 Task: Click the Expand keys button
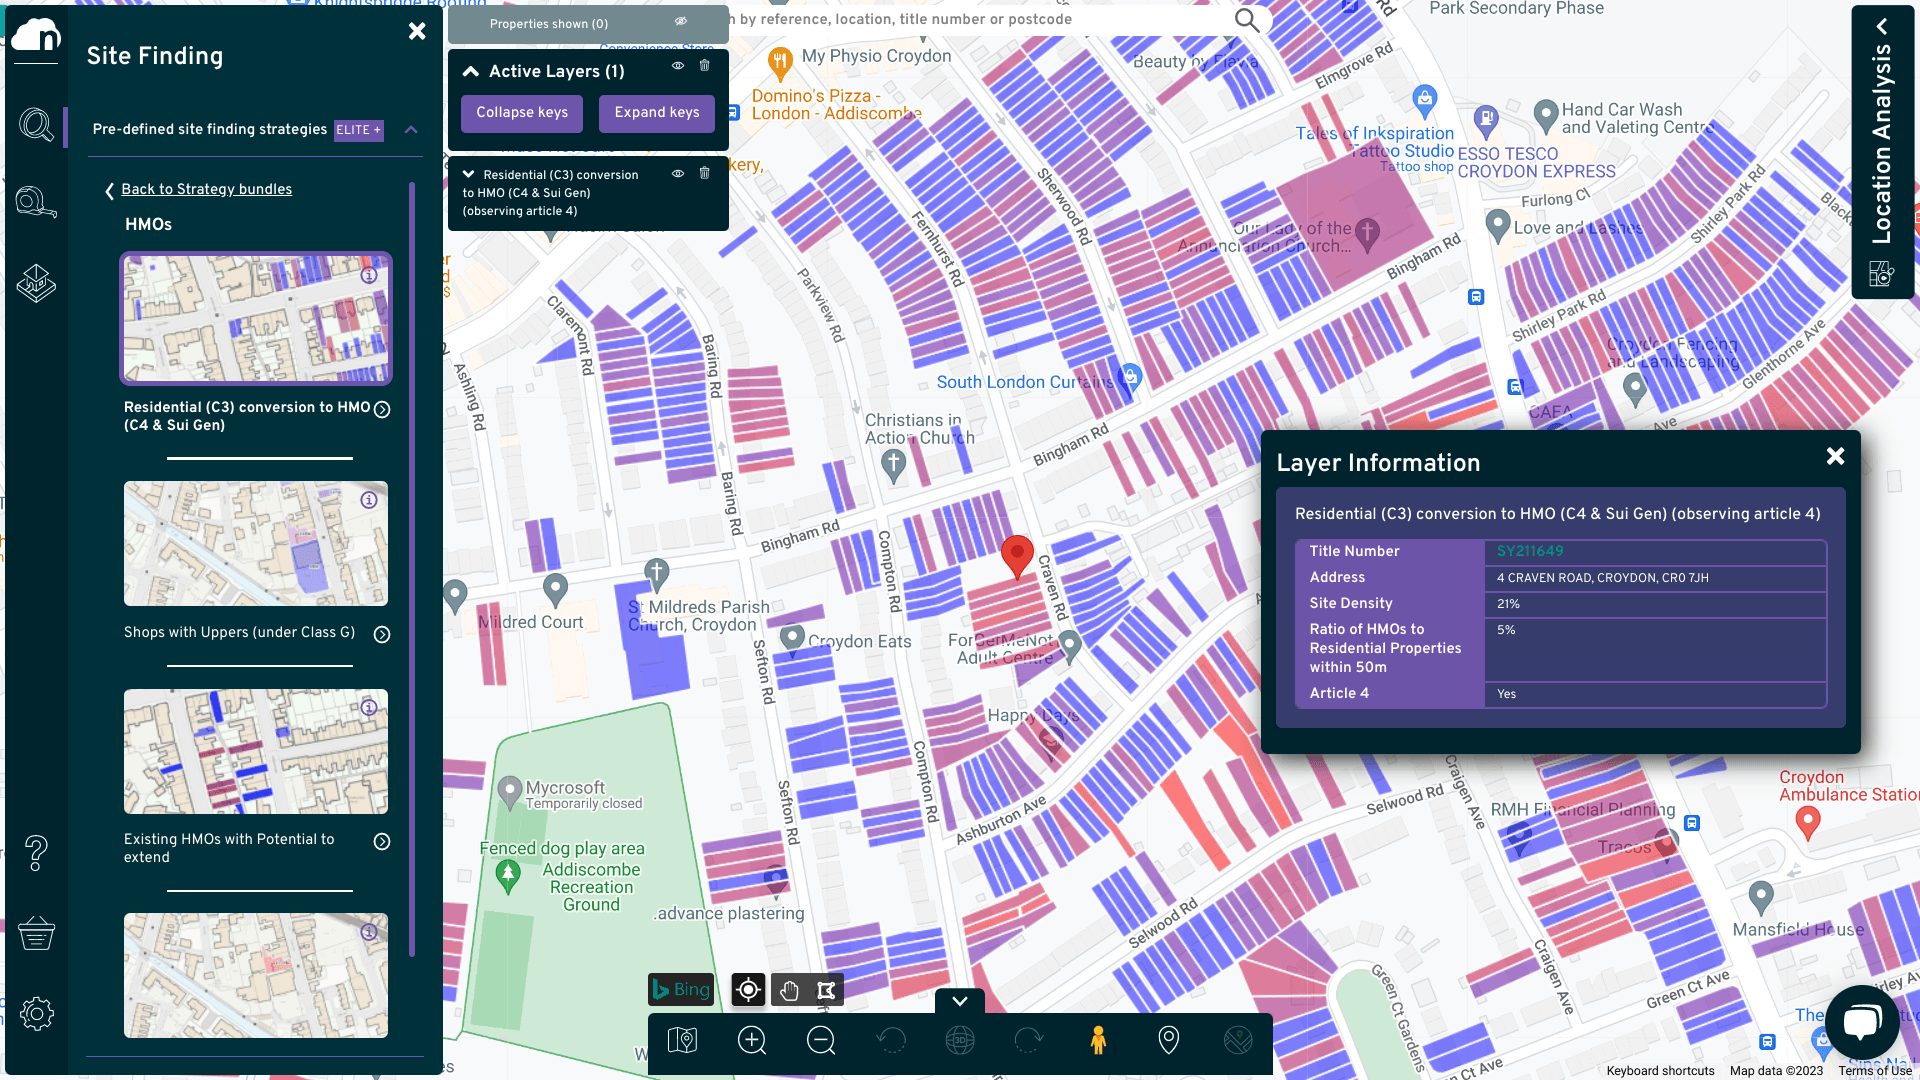(x=656, y=113)
